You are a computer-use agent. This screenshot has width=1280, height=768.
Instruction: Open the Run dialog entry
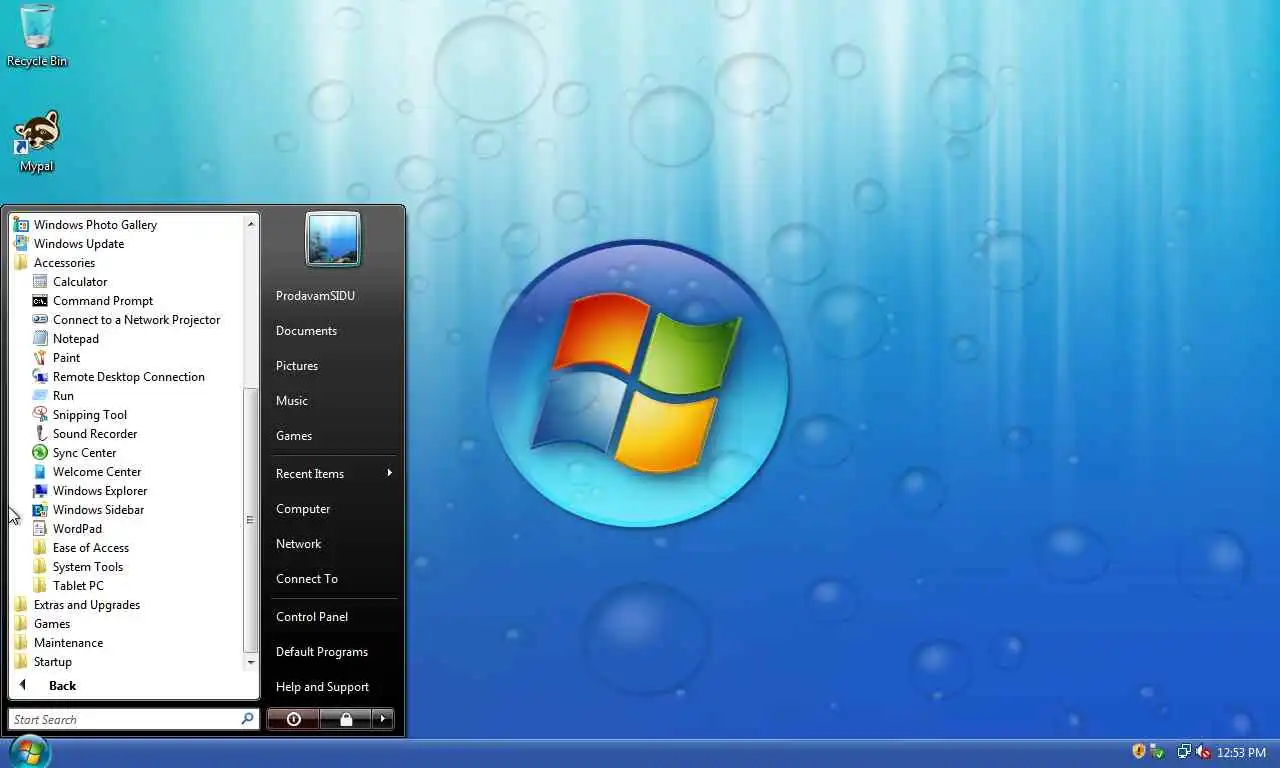point(53,396)
